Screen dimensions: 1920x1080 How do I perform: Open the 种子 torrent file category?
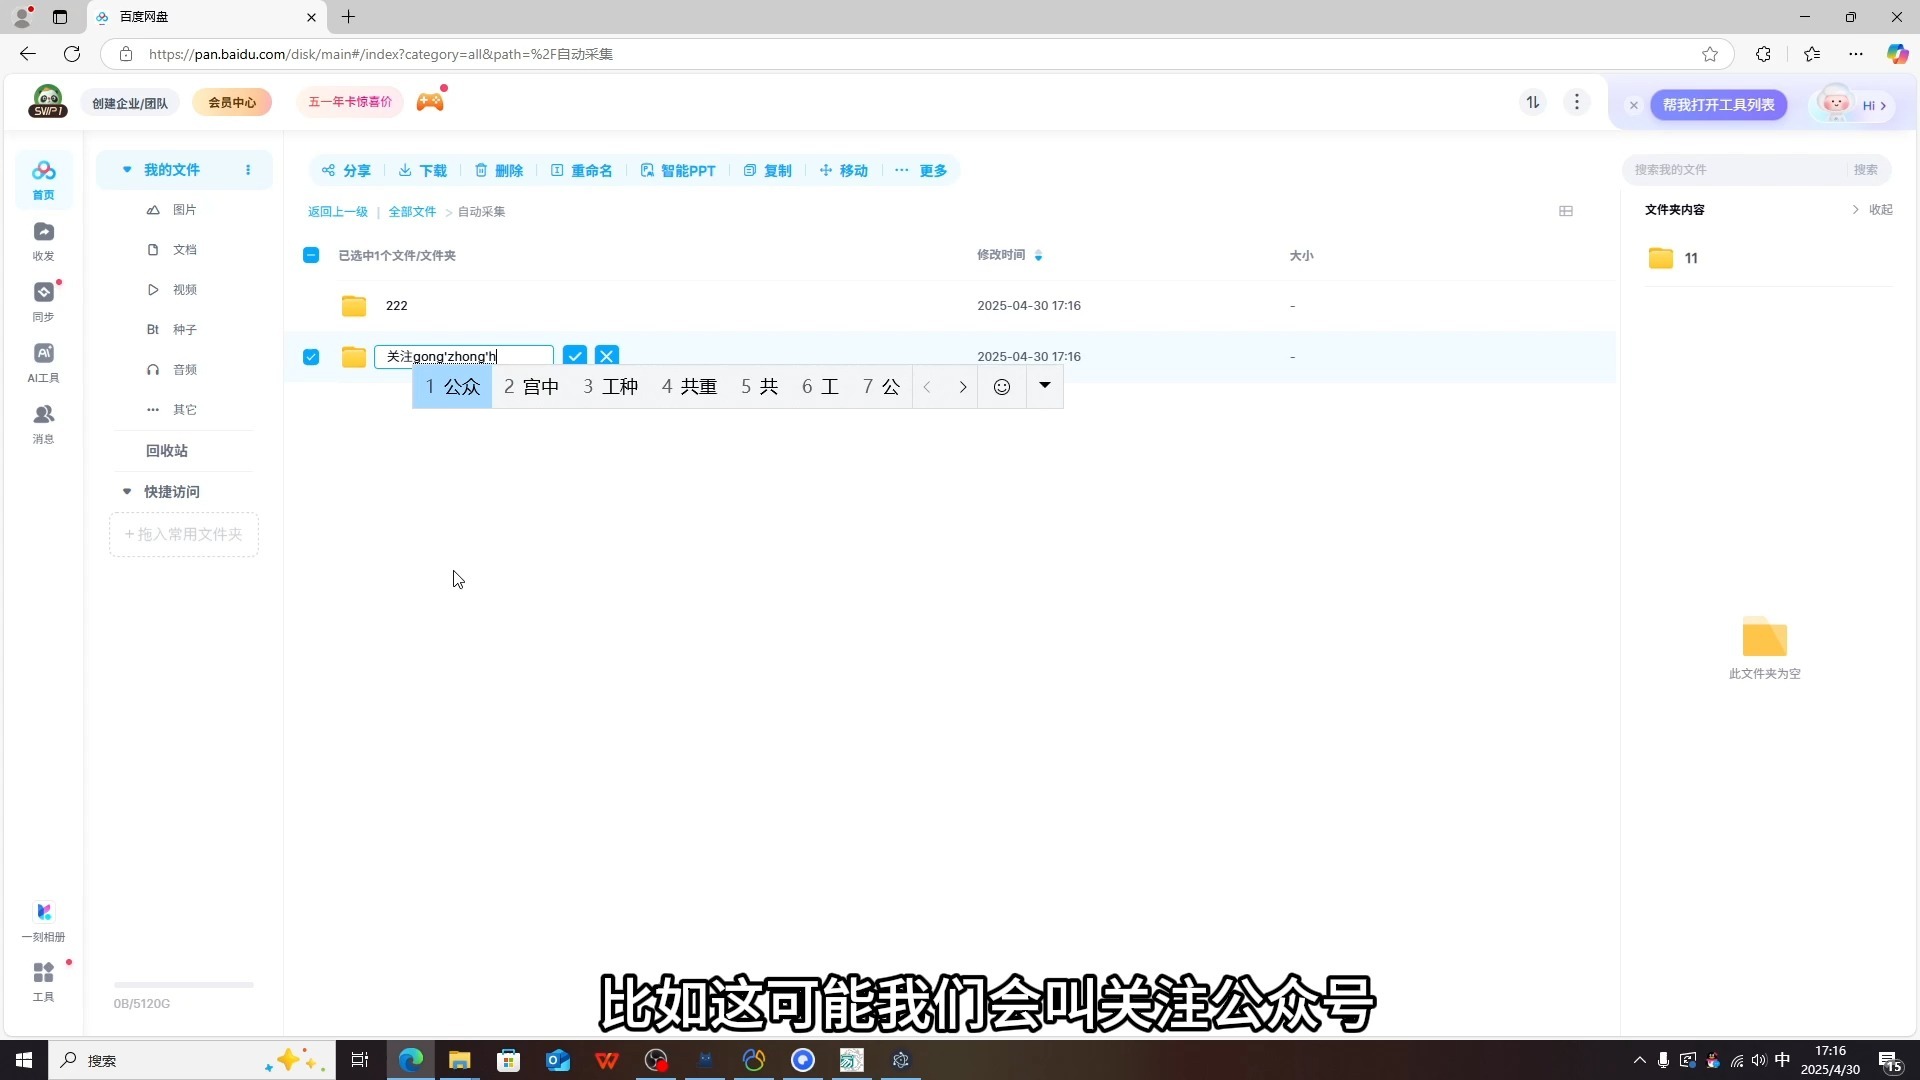point(185,329)
